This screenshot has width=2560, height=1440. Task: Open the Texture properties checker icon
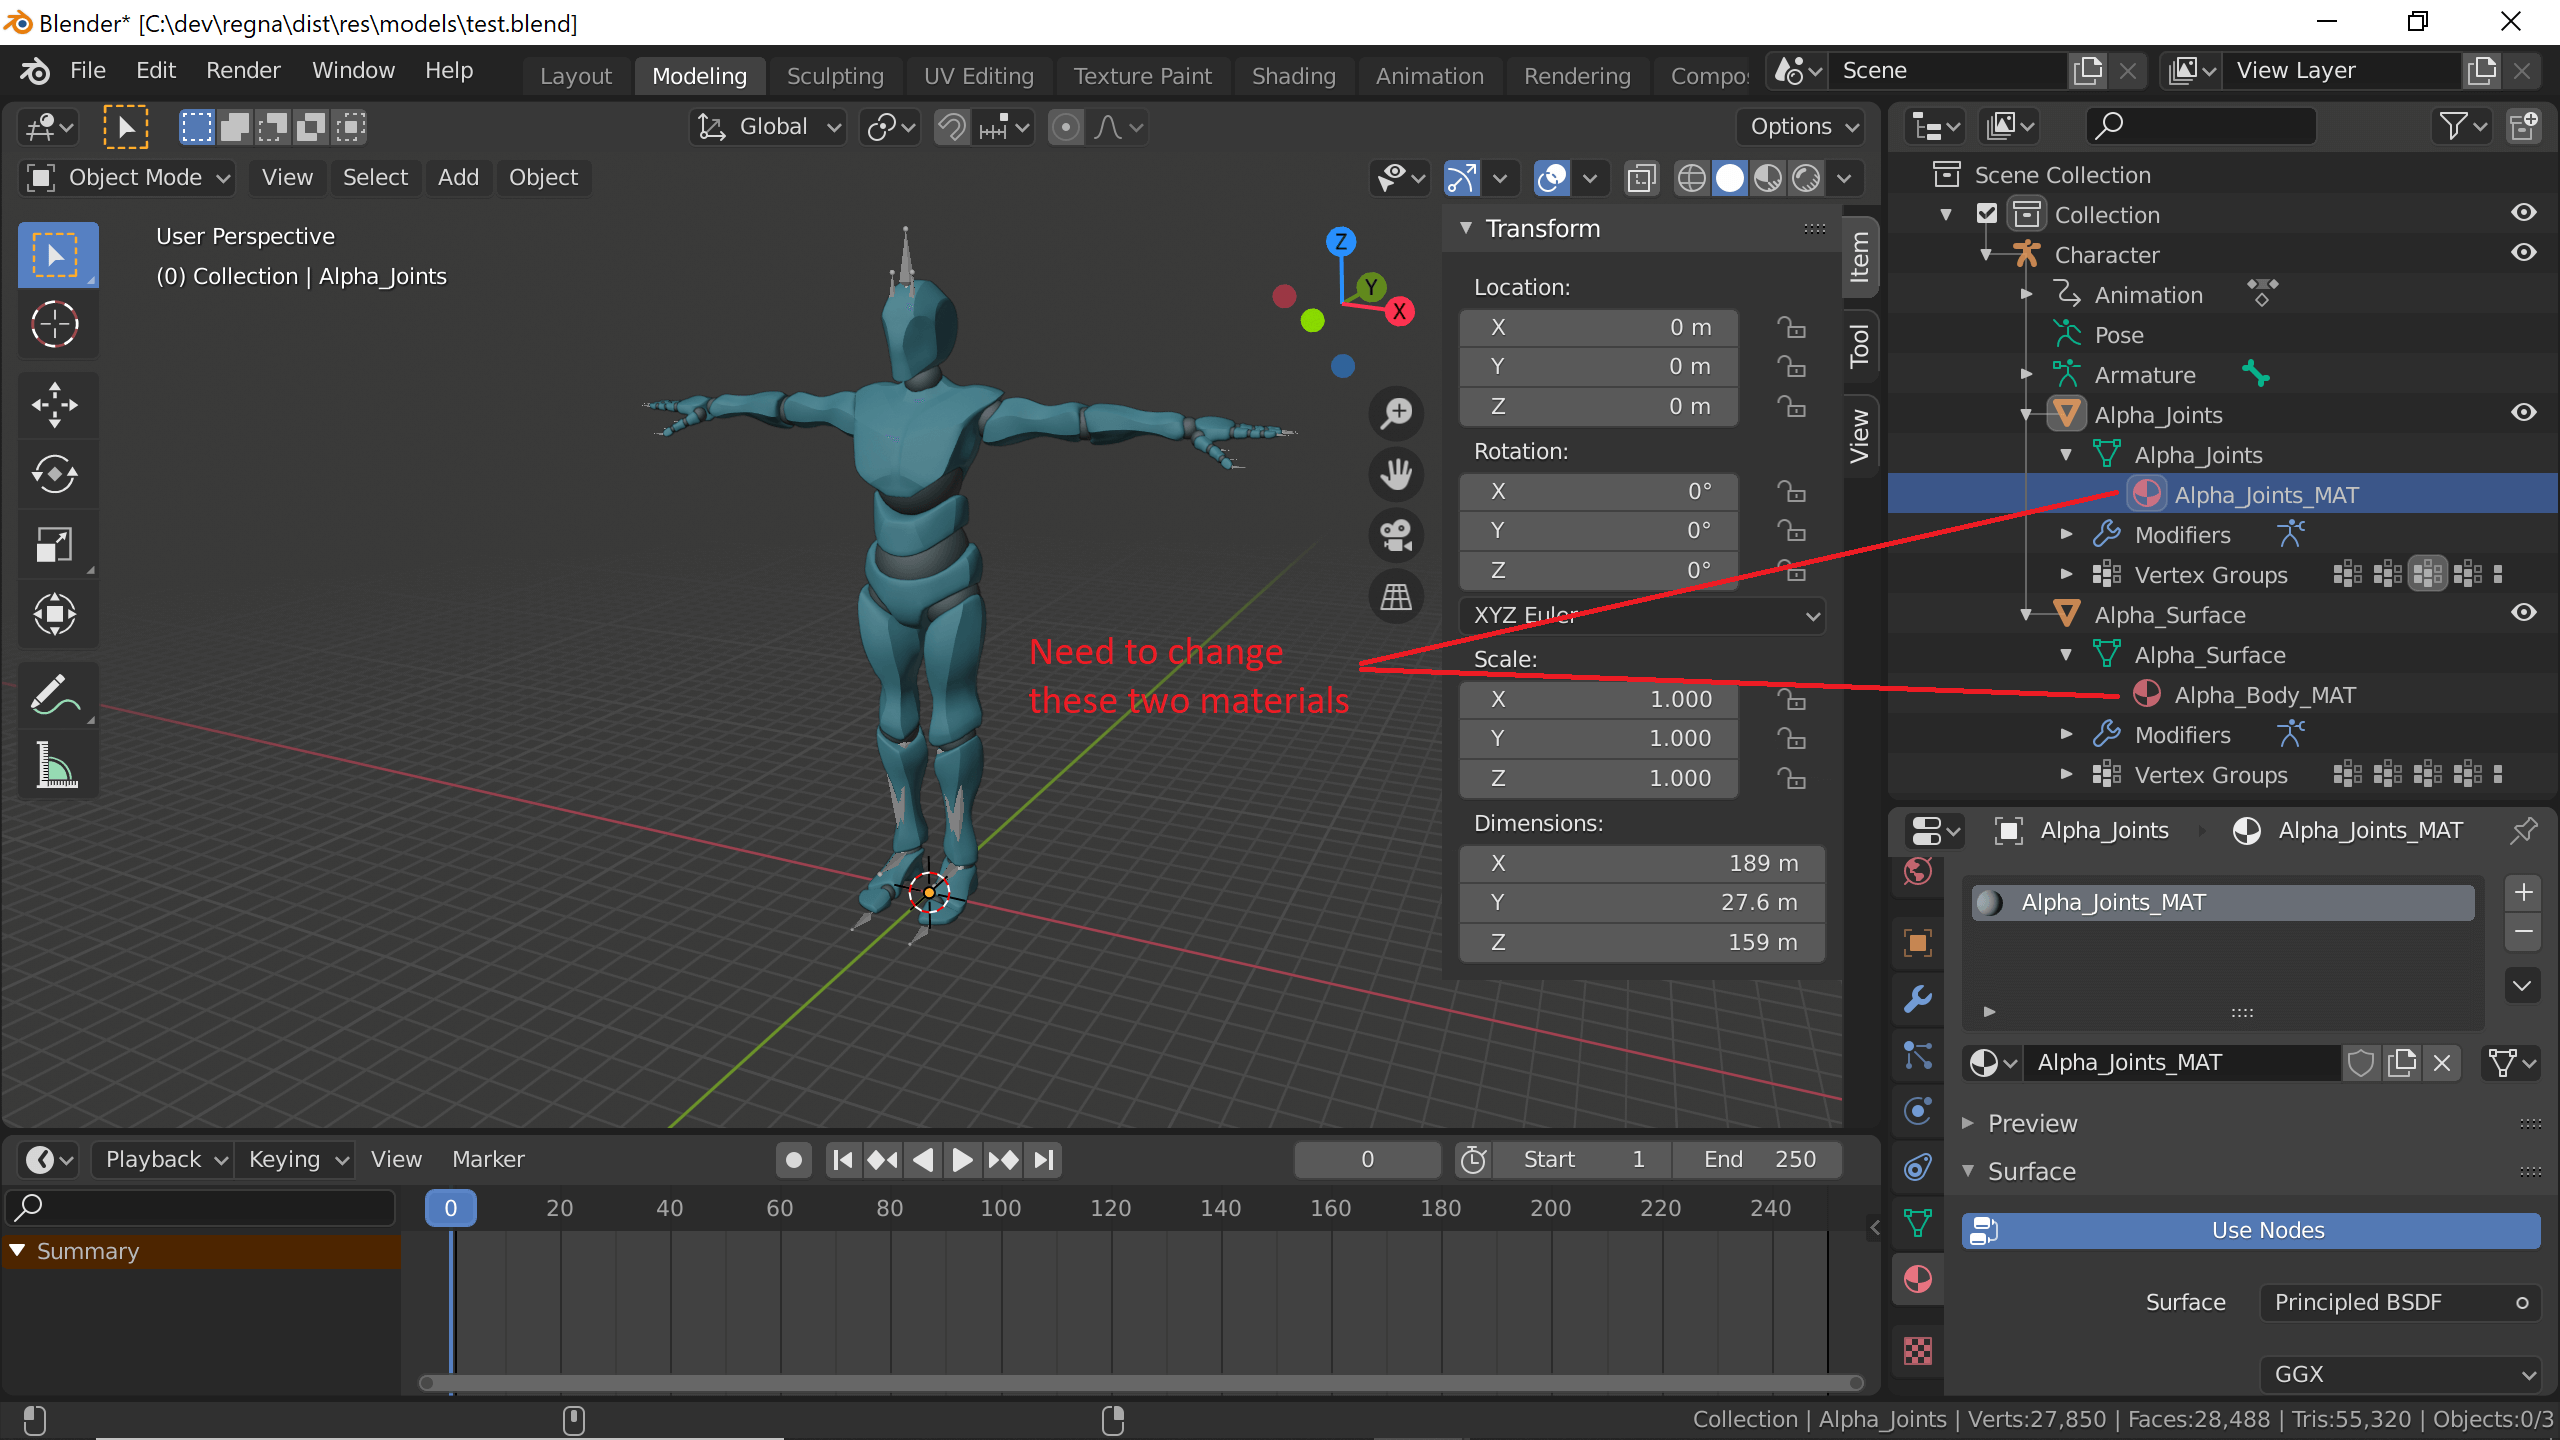pos(1917,1351)
